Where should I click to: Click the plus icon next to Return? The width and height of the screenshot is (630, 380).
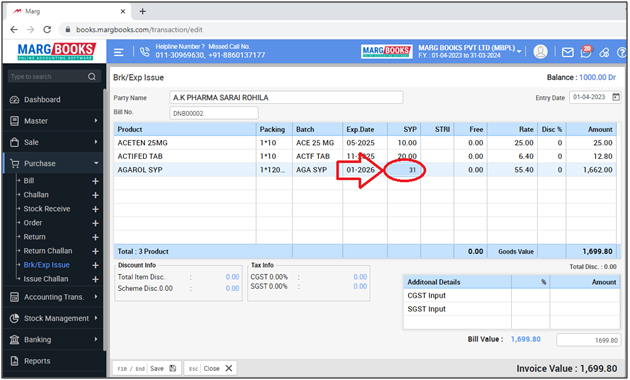coord(95,237)
